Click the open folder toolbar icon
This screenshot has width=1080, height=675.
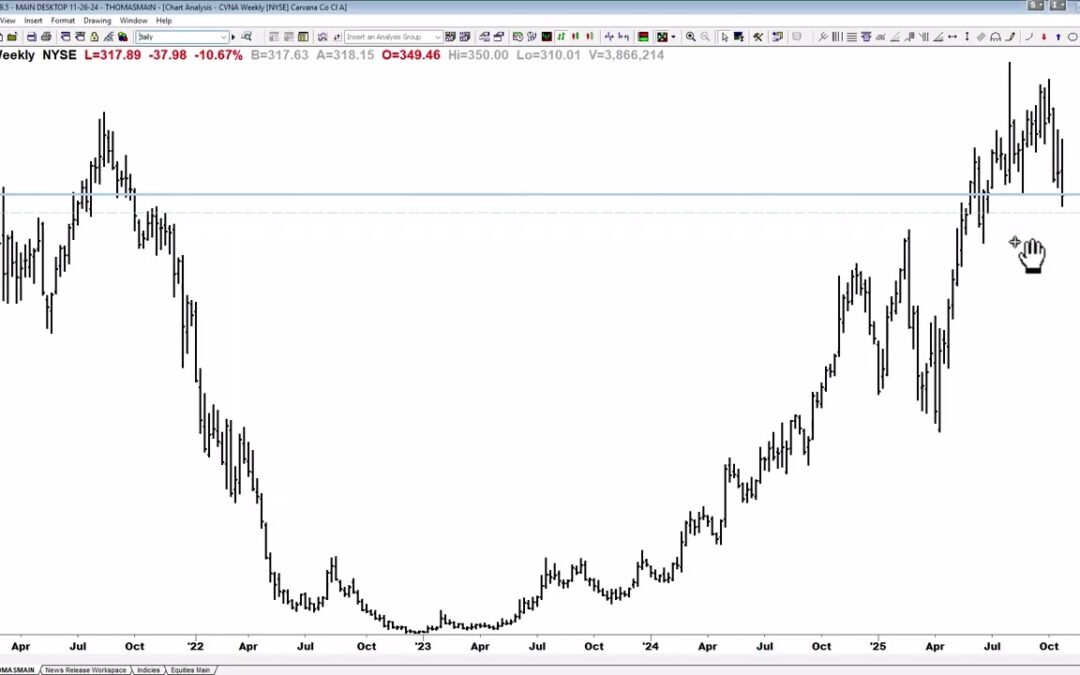tap(12, 37)
